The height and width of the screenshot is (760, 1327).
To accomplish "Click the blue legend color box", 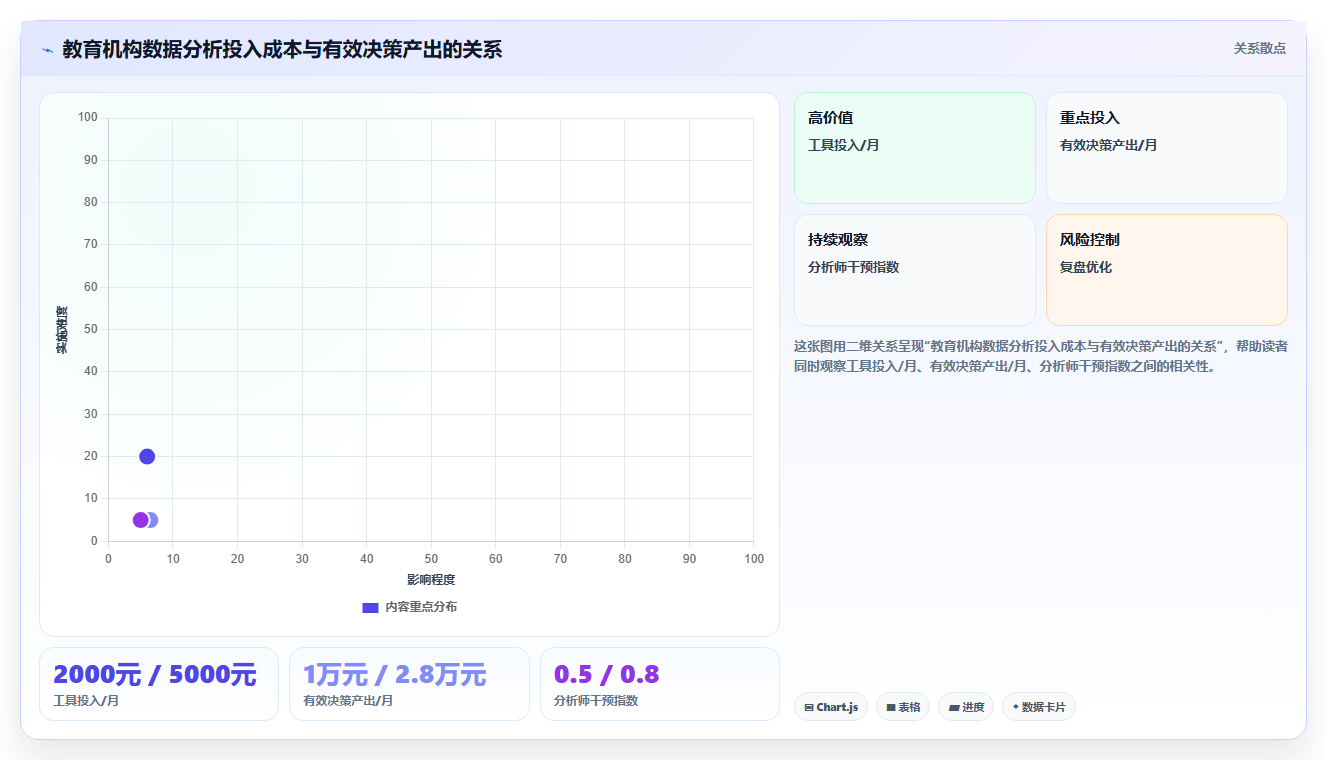I will point(370,607).
